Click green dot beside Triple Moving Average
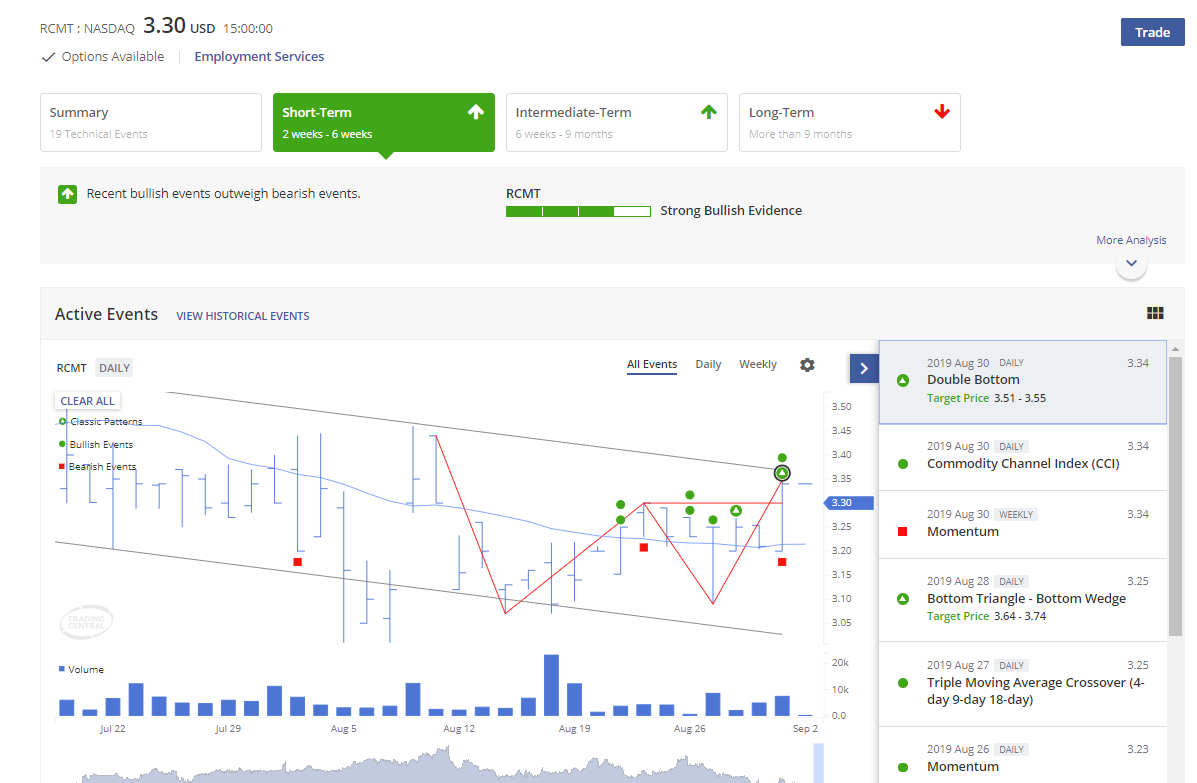The width and height of the screenshot is (1197, 783). click(x=902, y=683)
